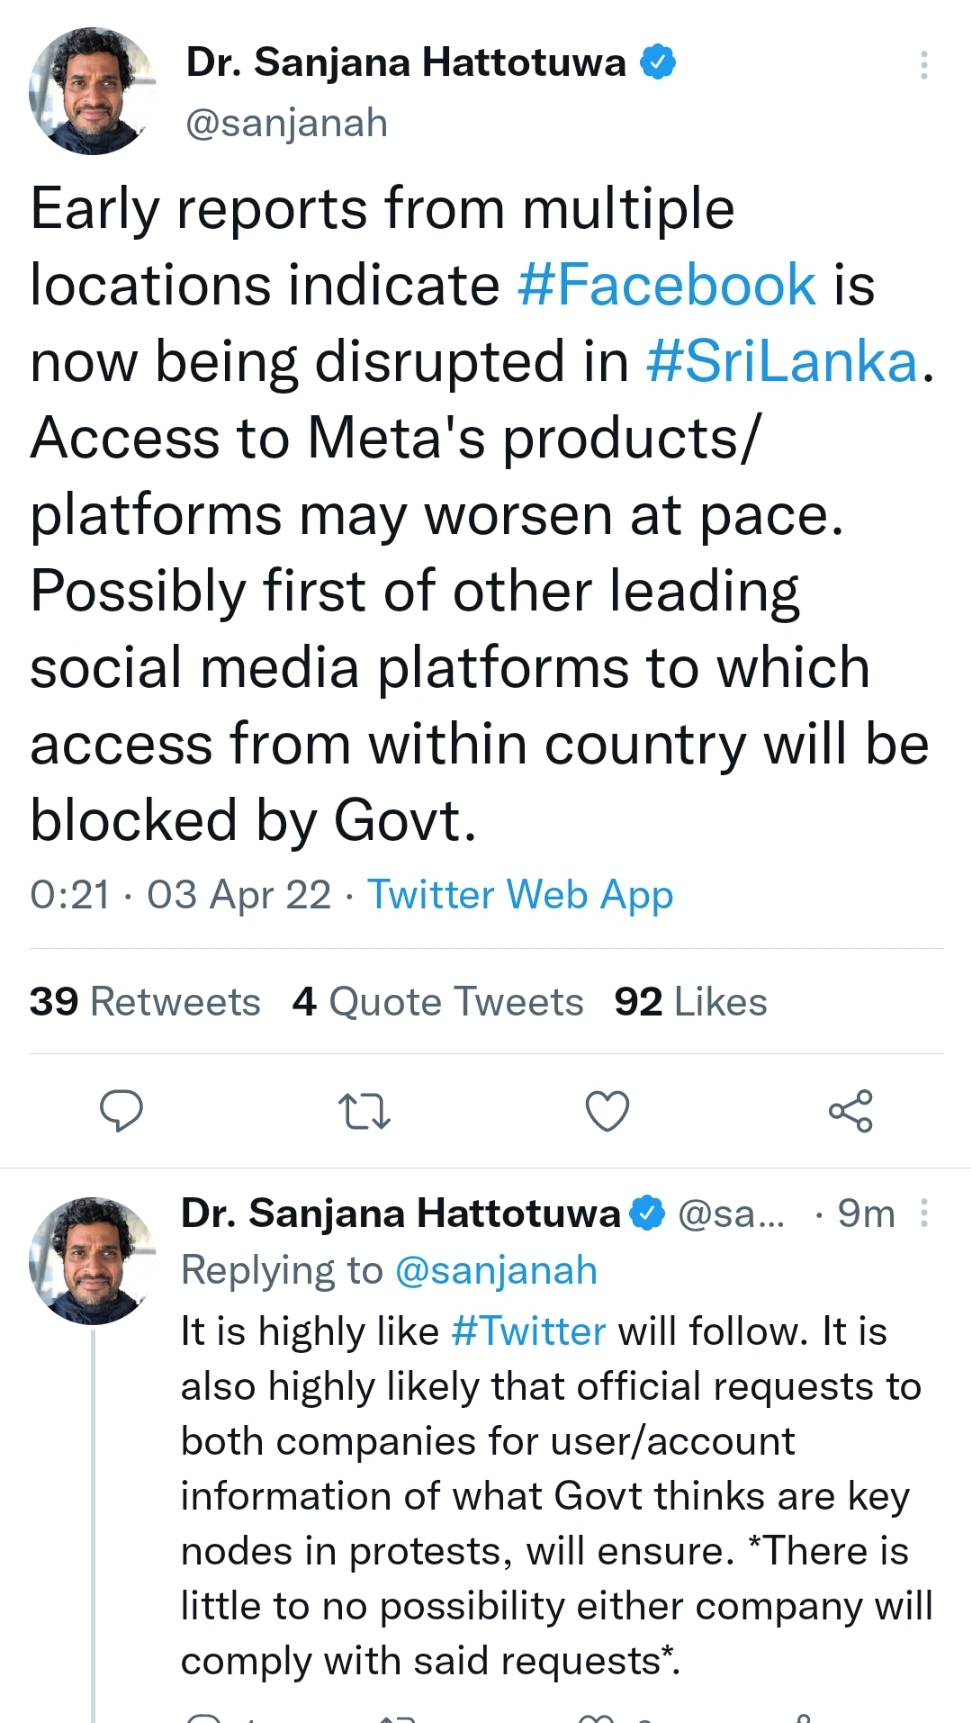Like the main tweet with heart icon

pyautogui.click(x=607, y=1111)
